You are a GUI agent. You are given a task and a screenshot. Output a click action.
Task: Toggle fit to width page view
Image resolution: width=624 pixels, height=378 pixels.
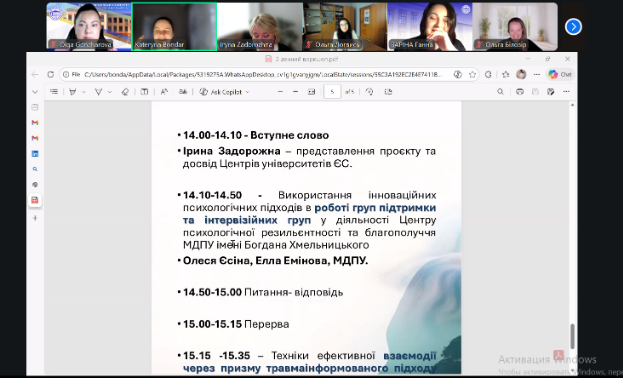coord(311,92)
